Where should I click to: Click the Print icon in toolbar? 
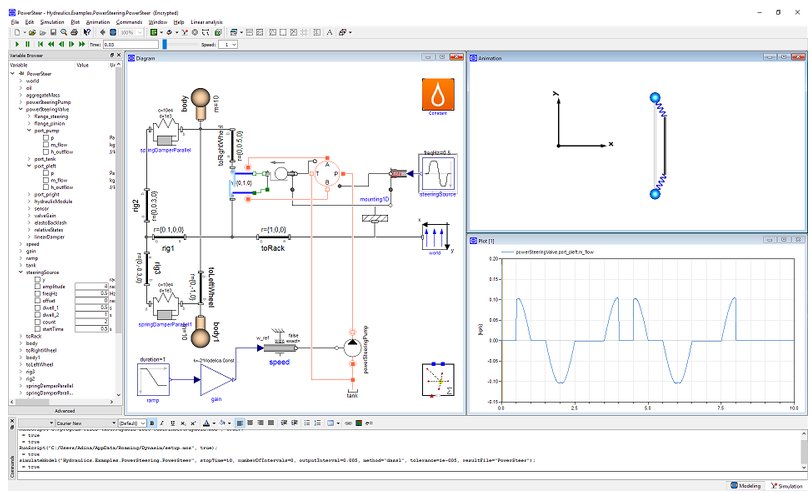[x=75, y=32]
